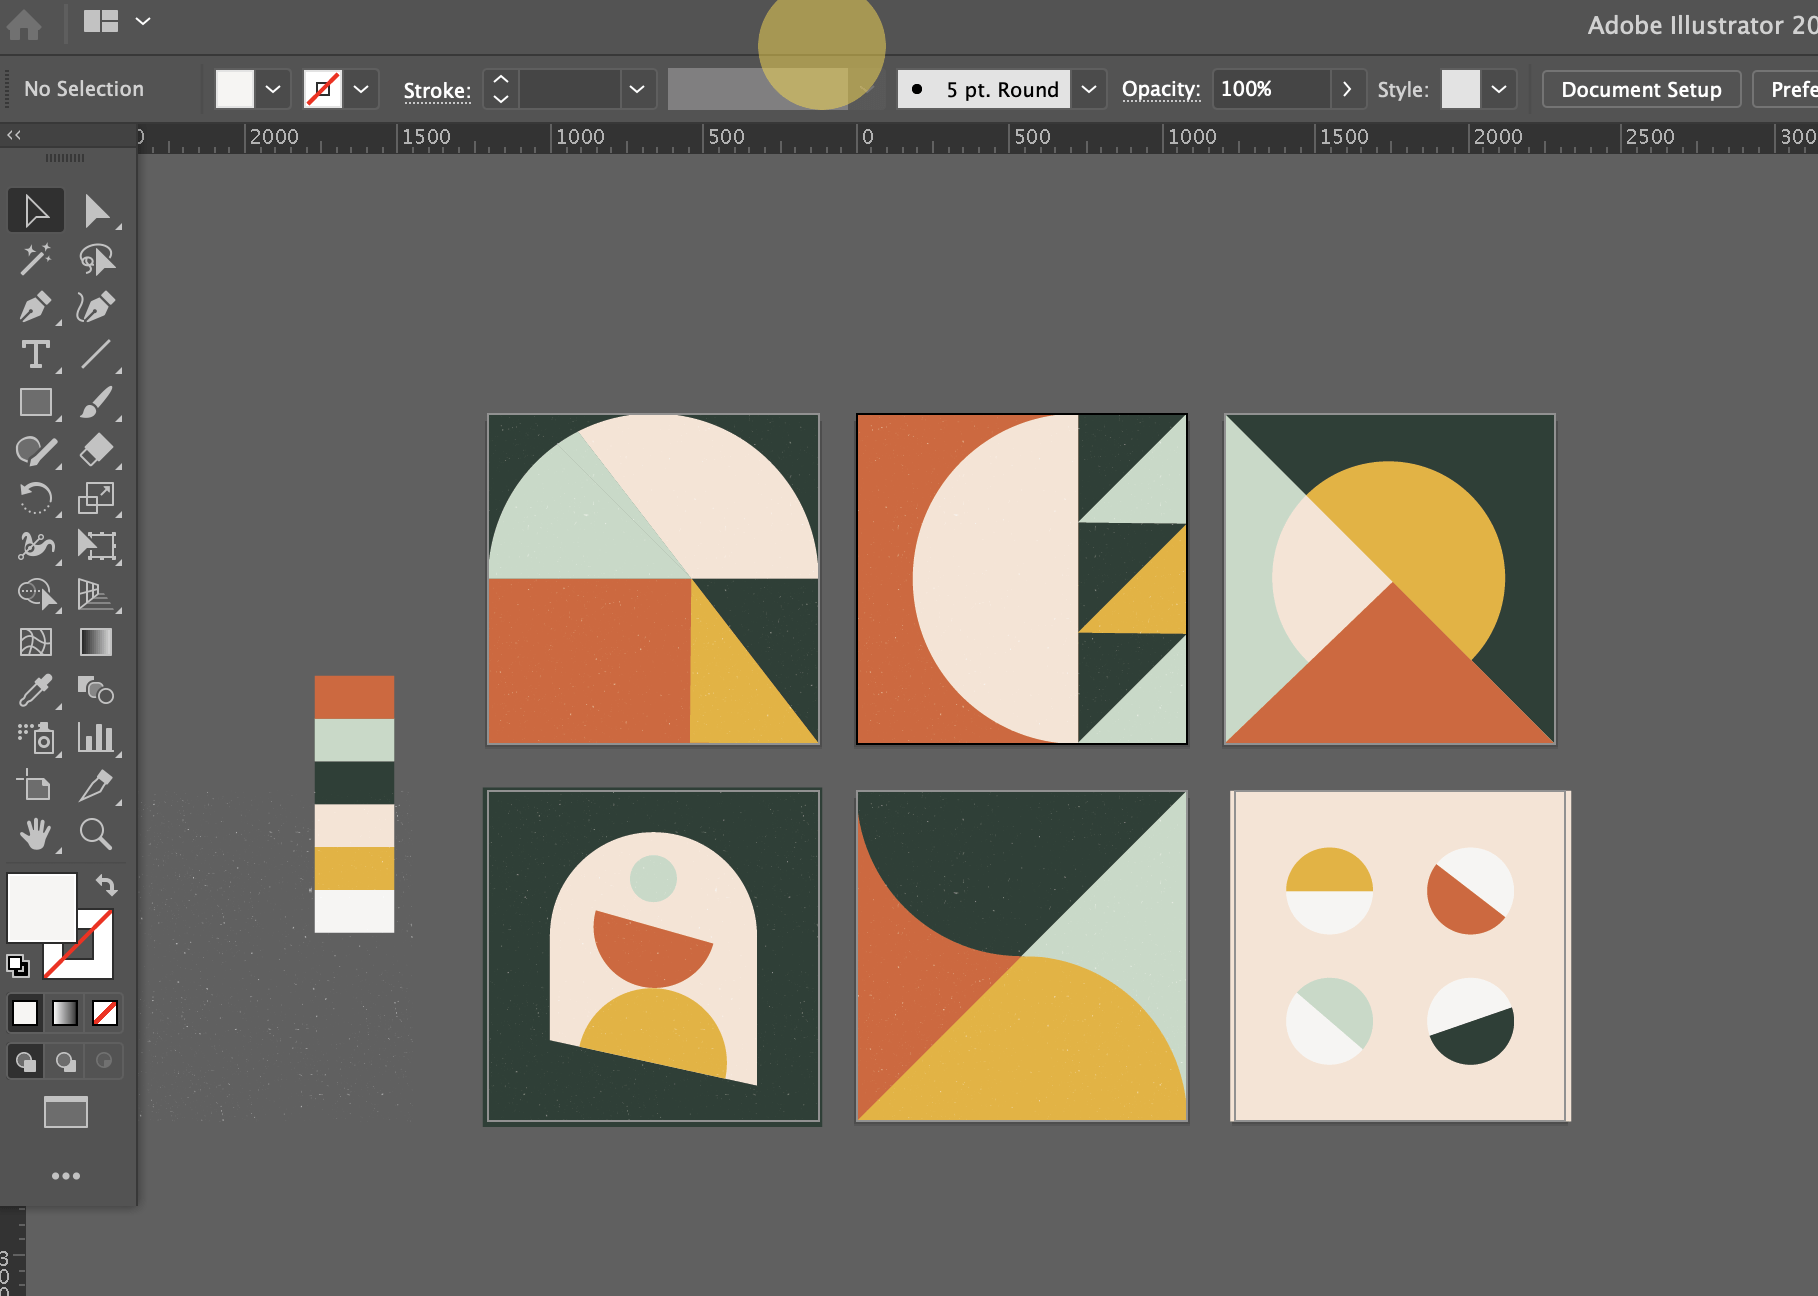Open the 5 pt. Round brush dropdown
The width and height of the screenshot is (1818, 1296).
coord(1090,88)
